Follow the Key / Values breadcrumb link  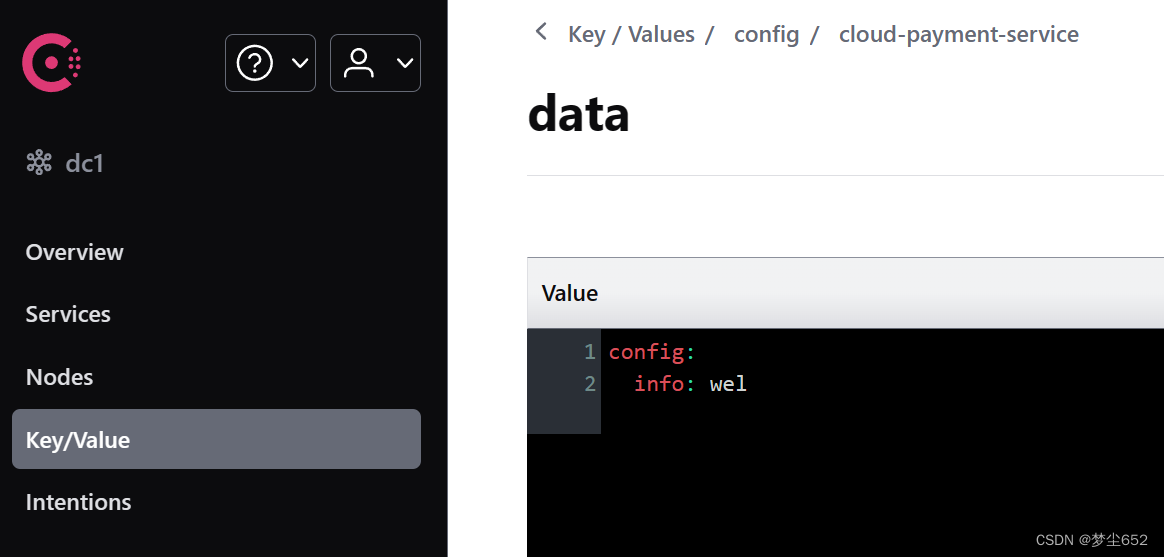point(631,34)
